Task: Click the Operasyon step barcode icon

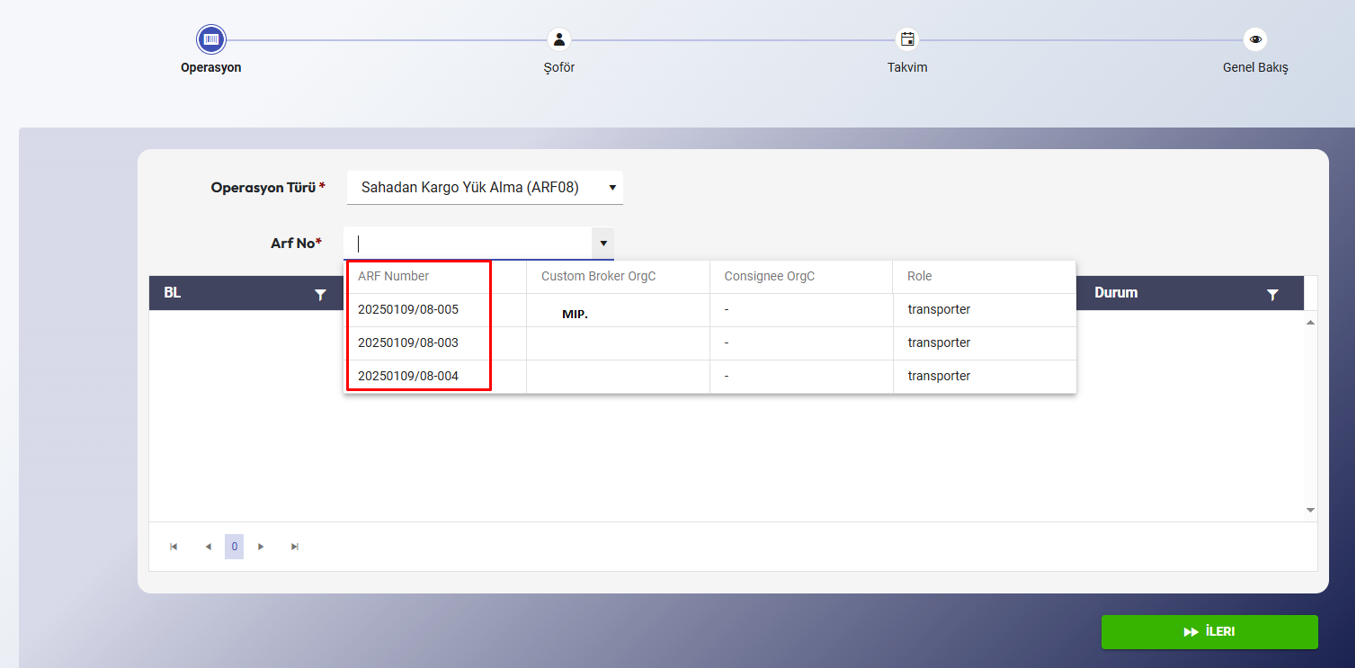Action: coord(211,40)
